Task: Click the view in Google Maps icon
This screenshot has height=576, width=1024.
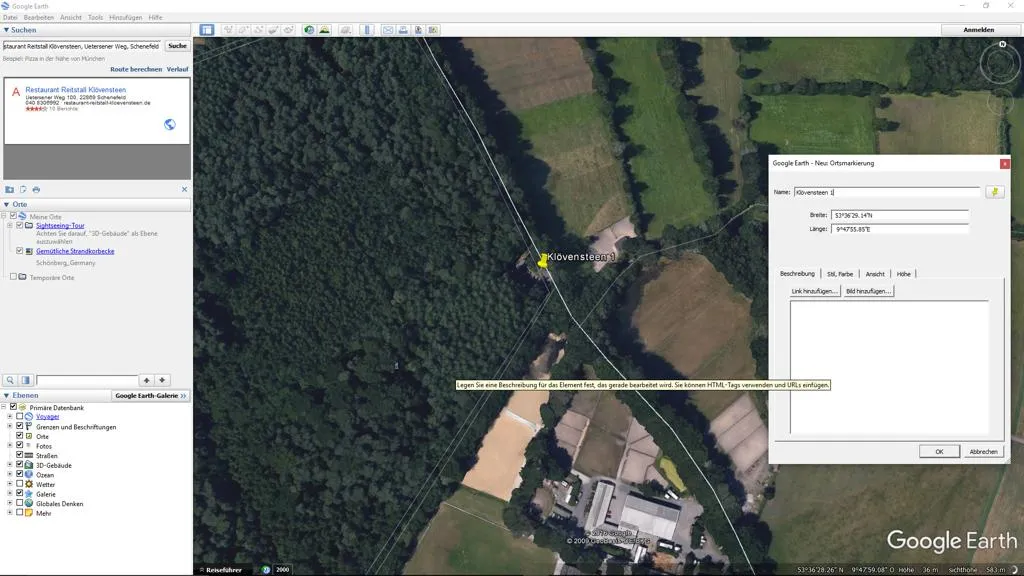Action: click(433, 30)
